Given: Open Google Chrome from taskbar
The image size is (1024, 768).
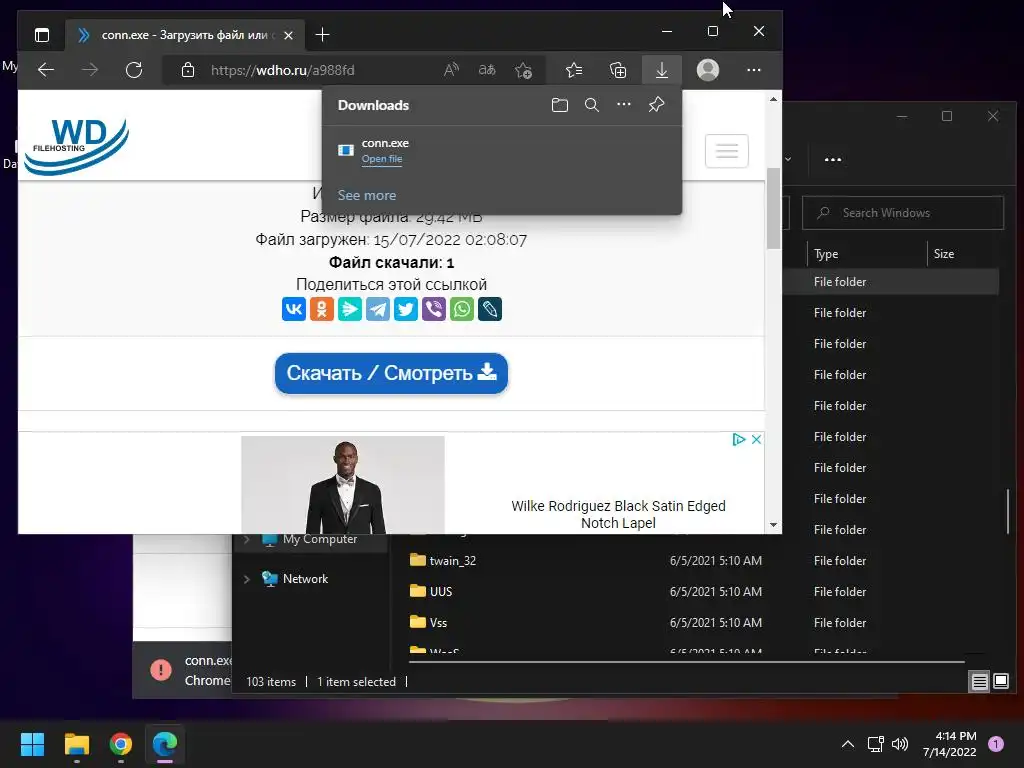Looking at the screenshot, I should pyautogui.click(x=121, y=744).
